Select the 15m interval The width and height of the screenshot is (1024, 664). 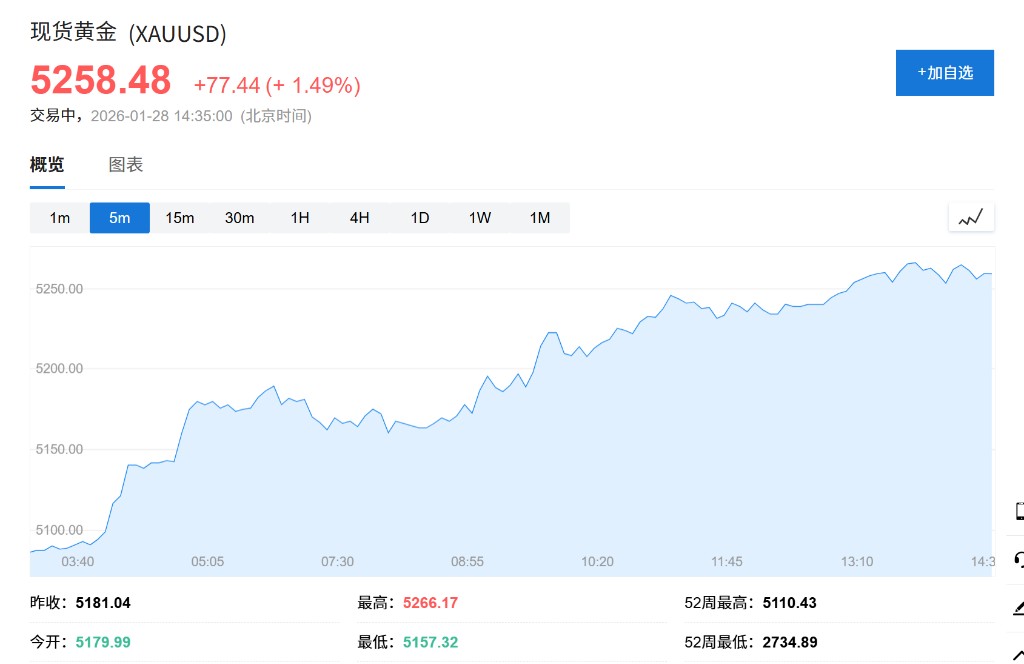(x=180, y=218)
